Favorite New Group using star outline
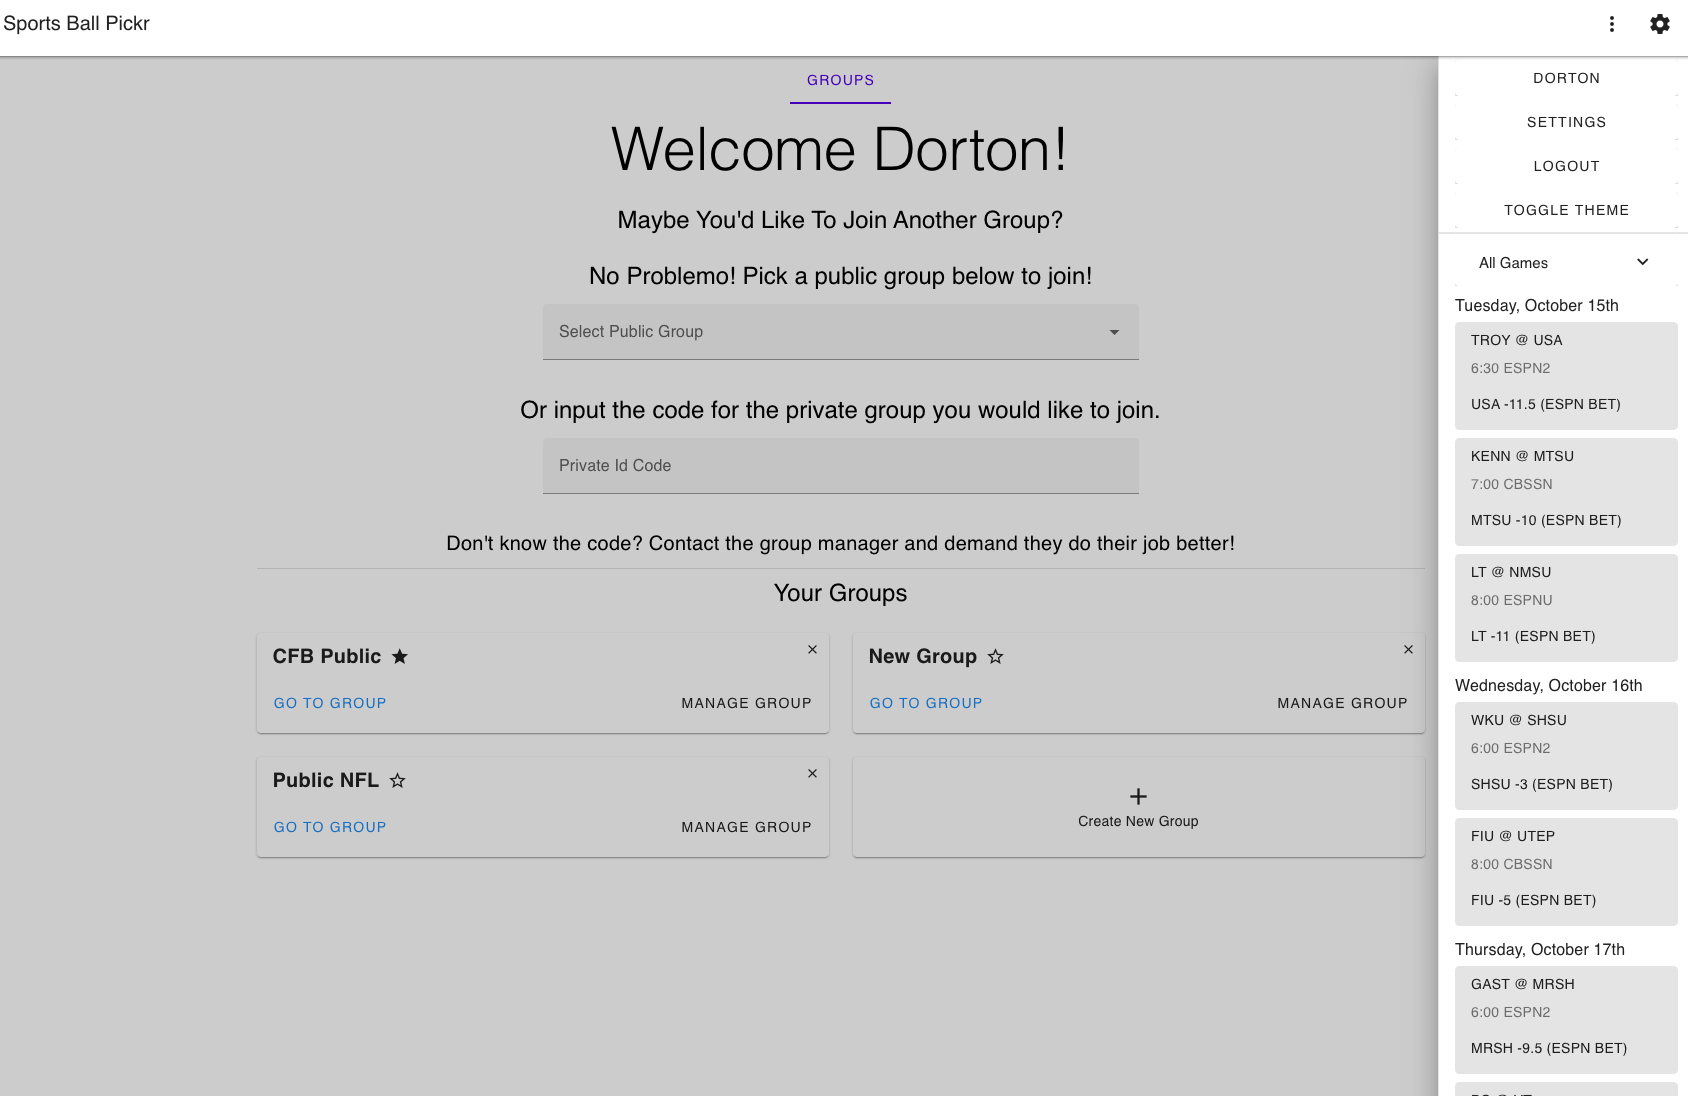Viewport: 1688px width, 1096px height. tap(995, 657)
